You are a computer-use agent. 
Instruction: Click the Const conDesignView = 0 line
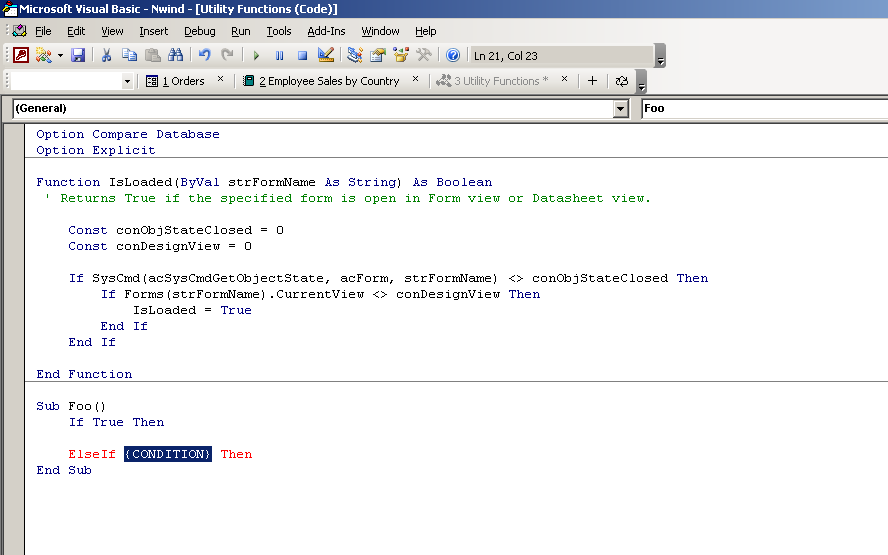click(x=160, y=246)
